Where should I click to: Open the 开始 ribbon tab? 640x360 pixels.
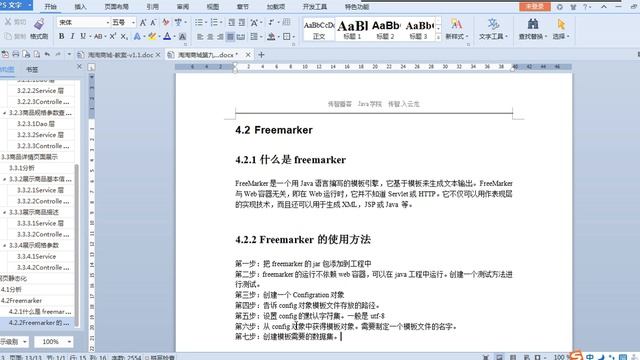[x=51, y=7]
